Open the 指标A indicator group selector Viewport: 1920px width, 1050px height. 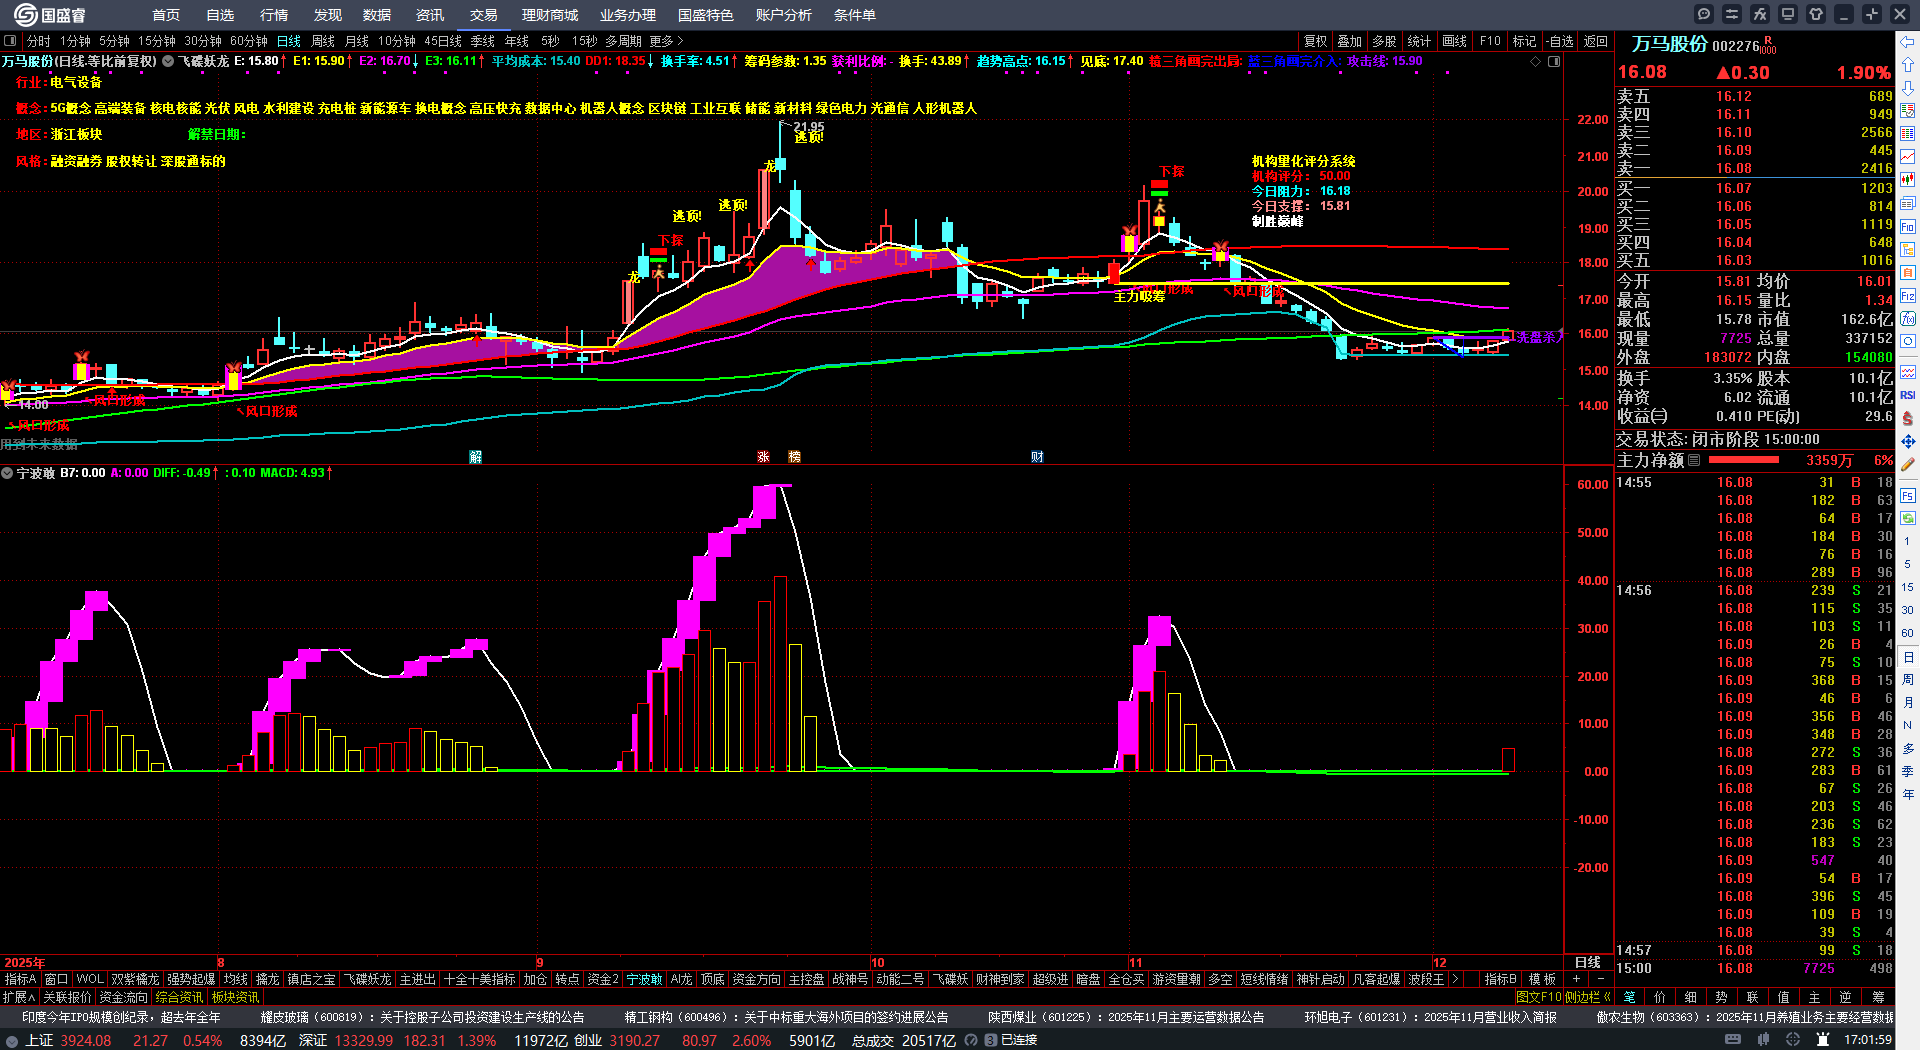[x=21, y=980]
